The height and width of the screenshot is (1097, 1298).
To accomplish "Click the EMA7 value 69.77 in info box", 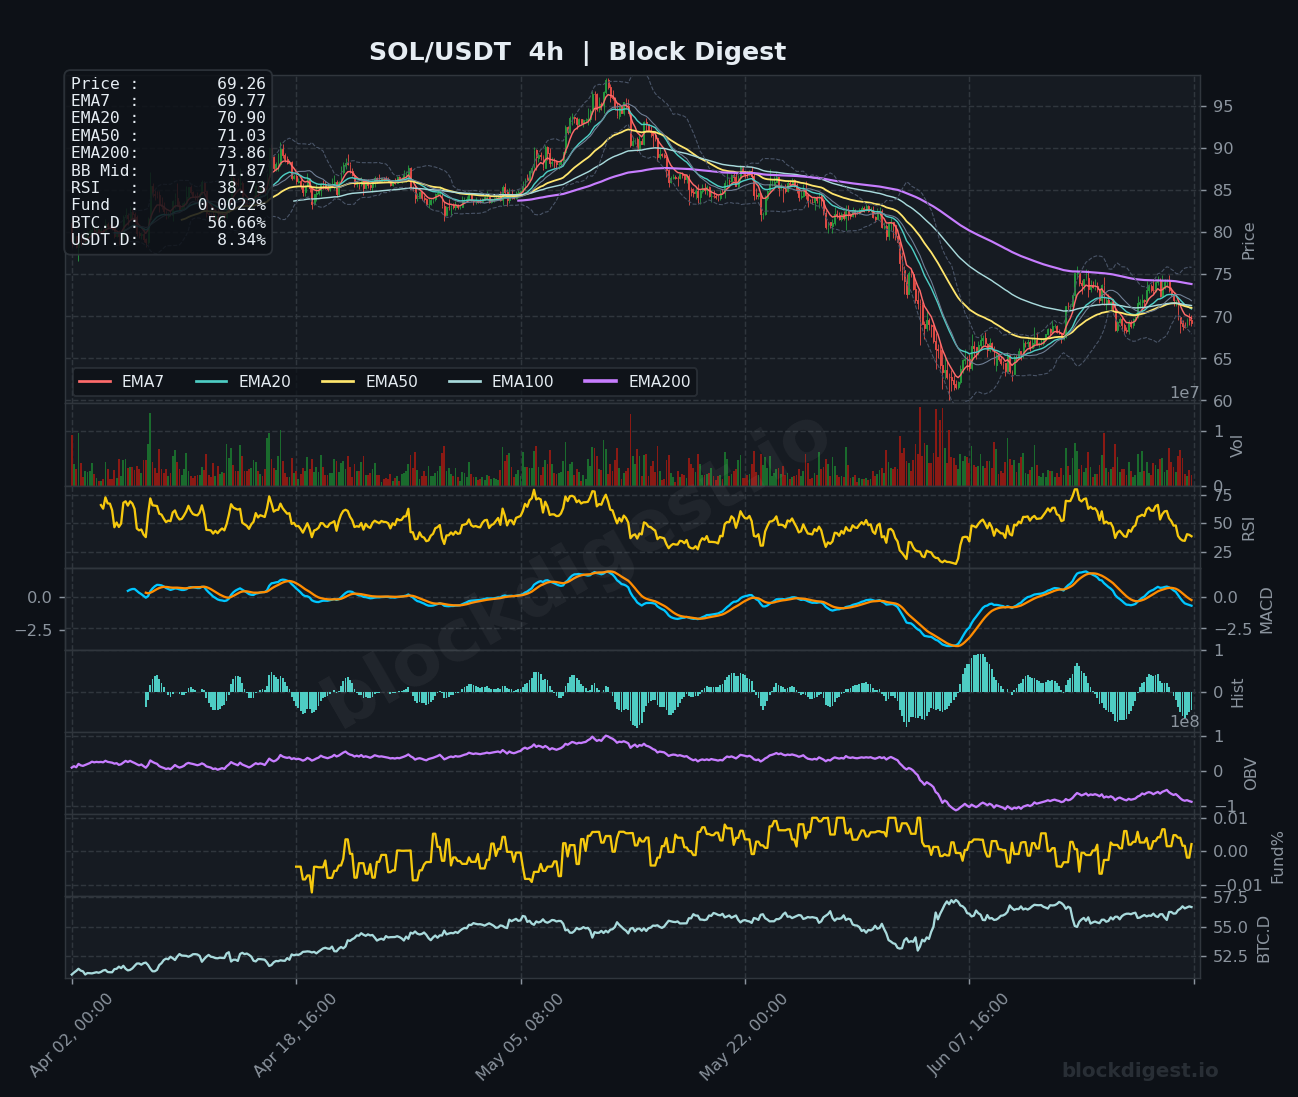I will click(241, 100).
